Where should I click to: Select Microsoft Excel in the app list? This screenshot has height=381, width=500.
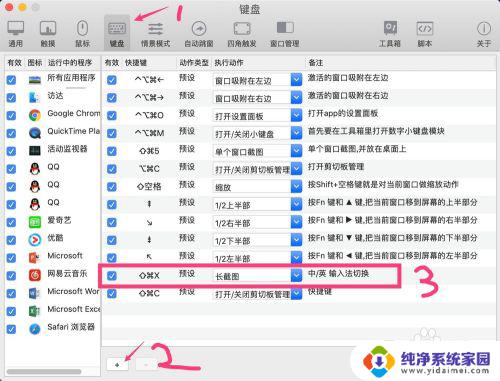[x=53, y=311]
